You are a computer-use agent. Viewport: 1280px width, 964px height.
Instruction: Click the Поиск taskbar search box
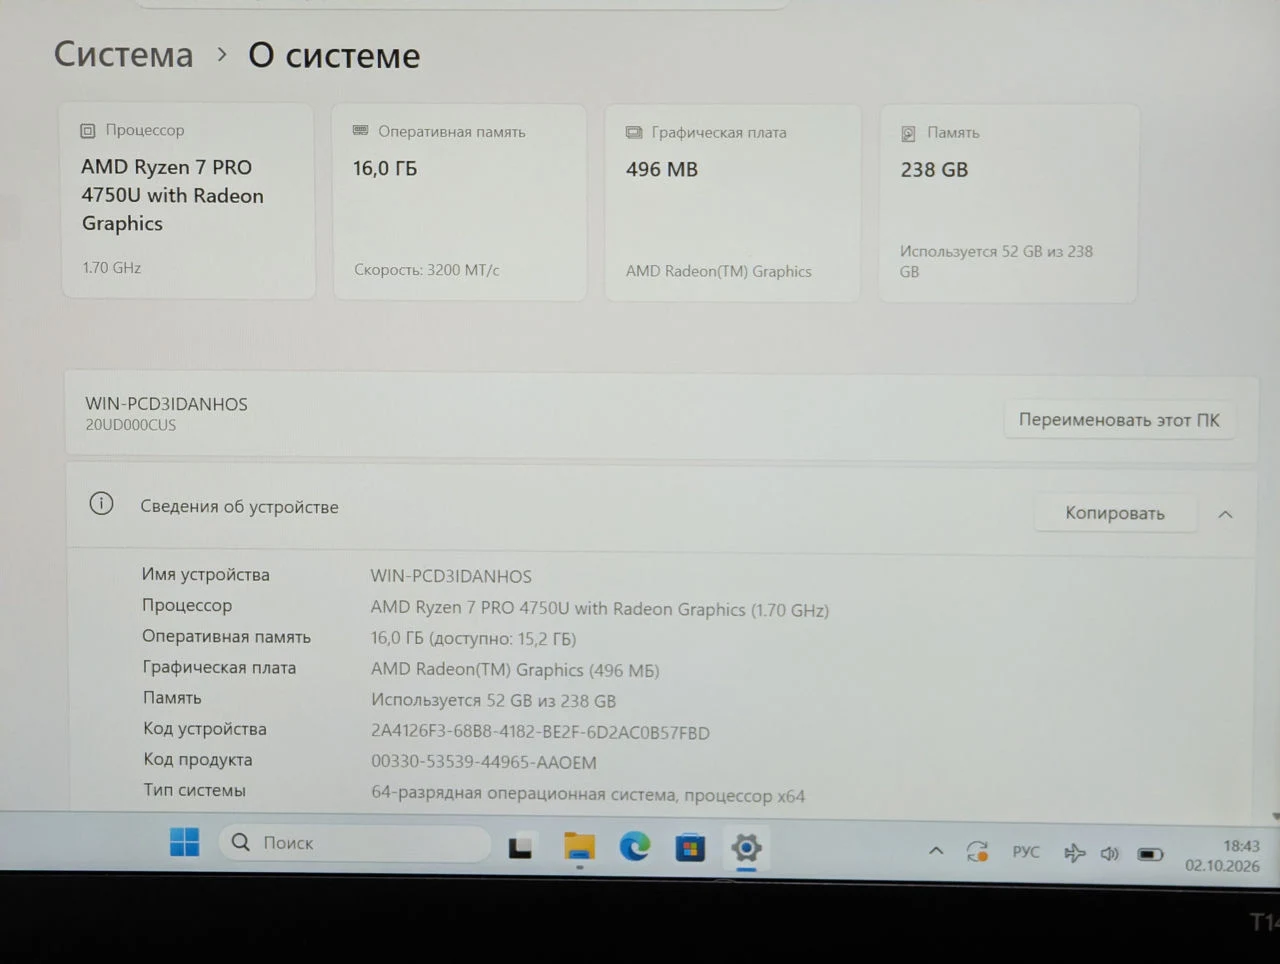coord(354,843)
